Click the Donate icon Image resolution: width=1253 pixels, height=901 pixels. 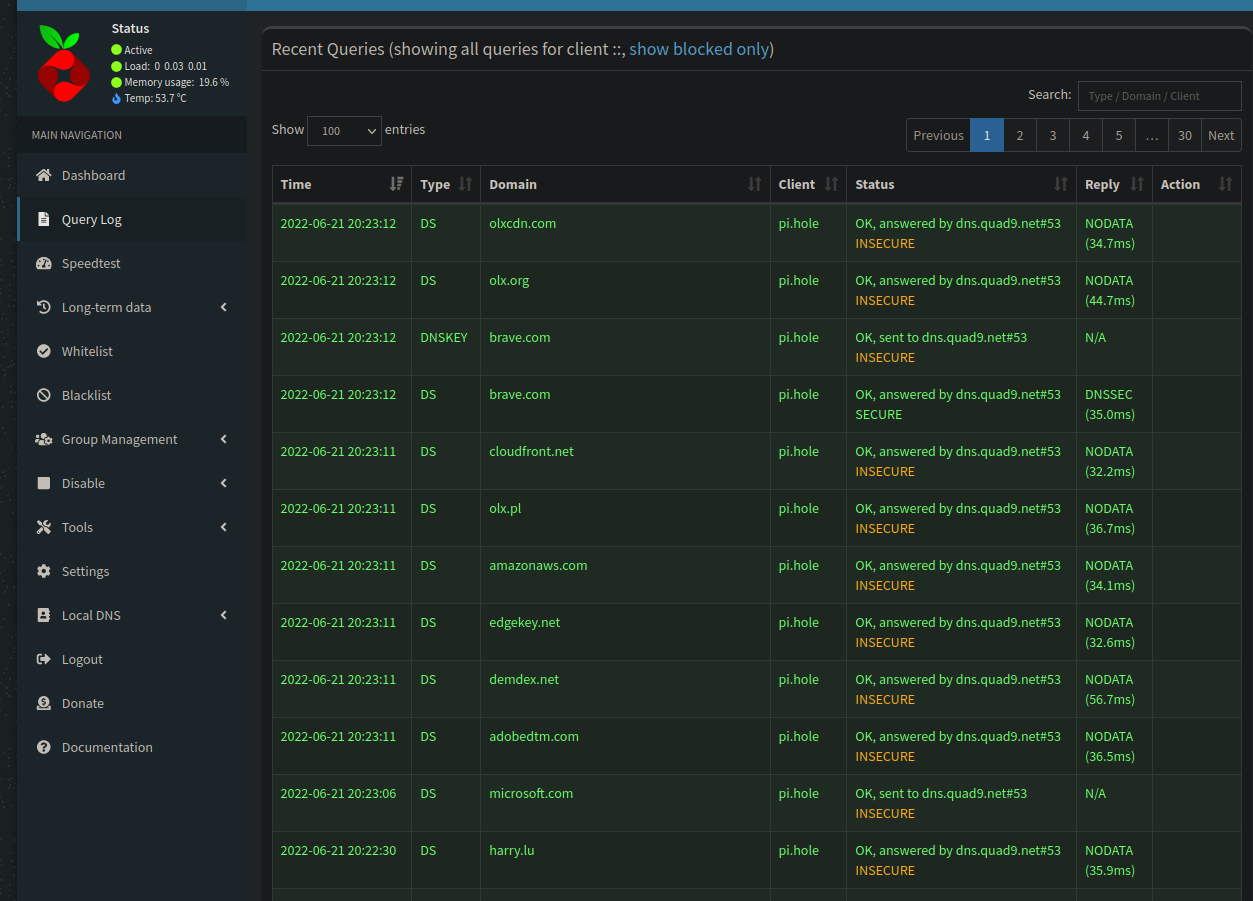click(43, 703)
